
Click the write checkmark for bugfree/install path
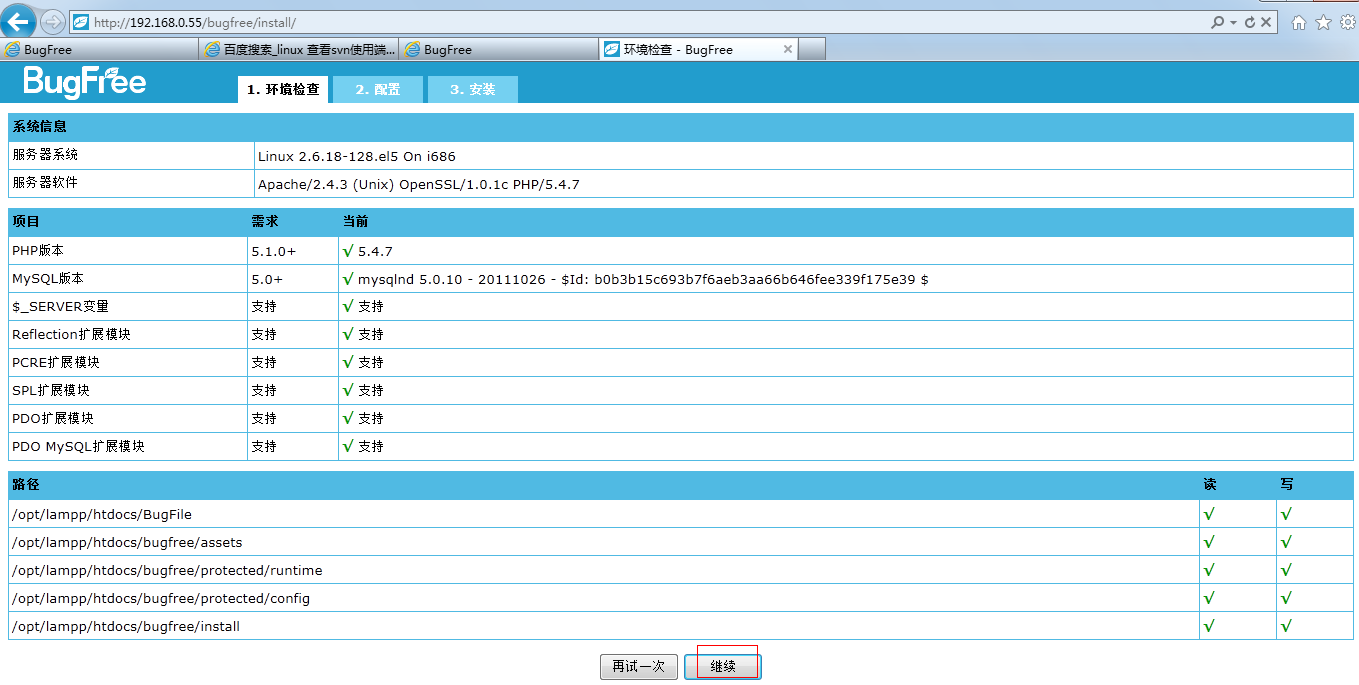click(1286, 625)
